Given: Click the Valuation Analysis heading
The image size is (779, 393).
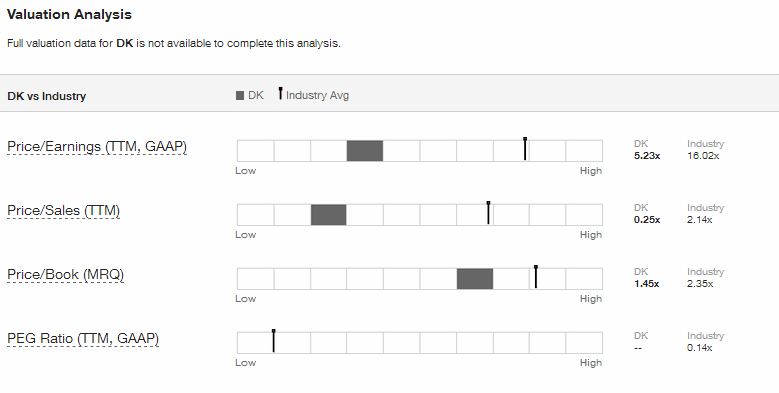Looking at the screenshot, I should [69, 14].
